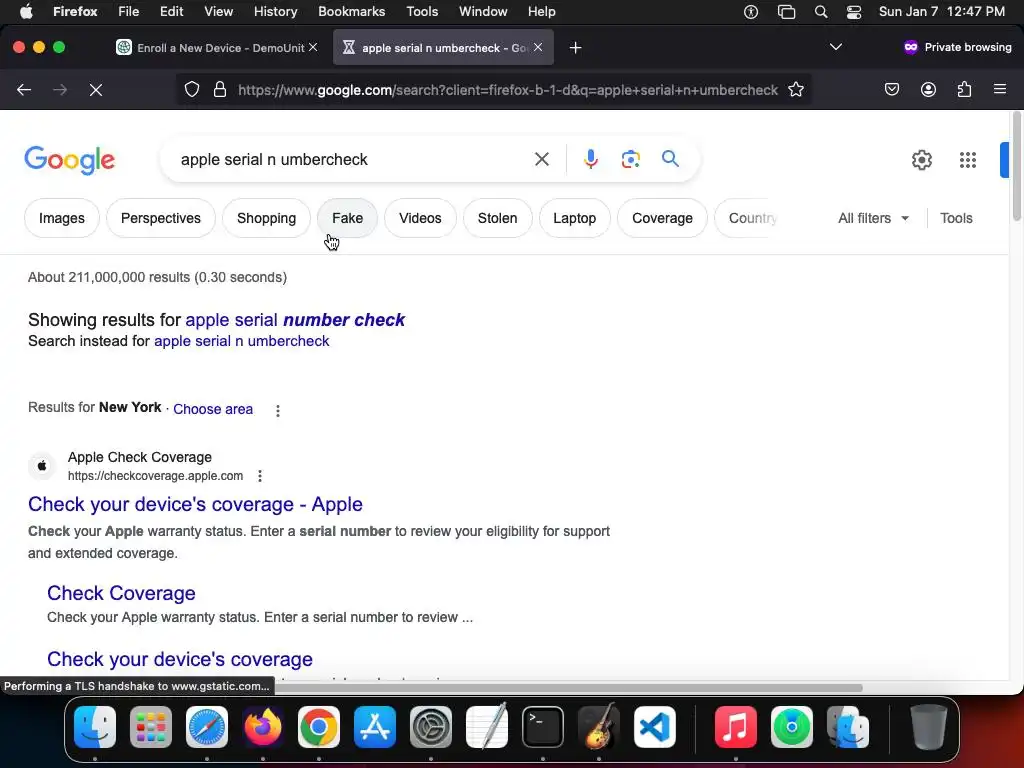Filter results by Videos
This screenshot has width=1024, height=768.
pyautogui.click(x=420, y=218)
